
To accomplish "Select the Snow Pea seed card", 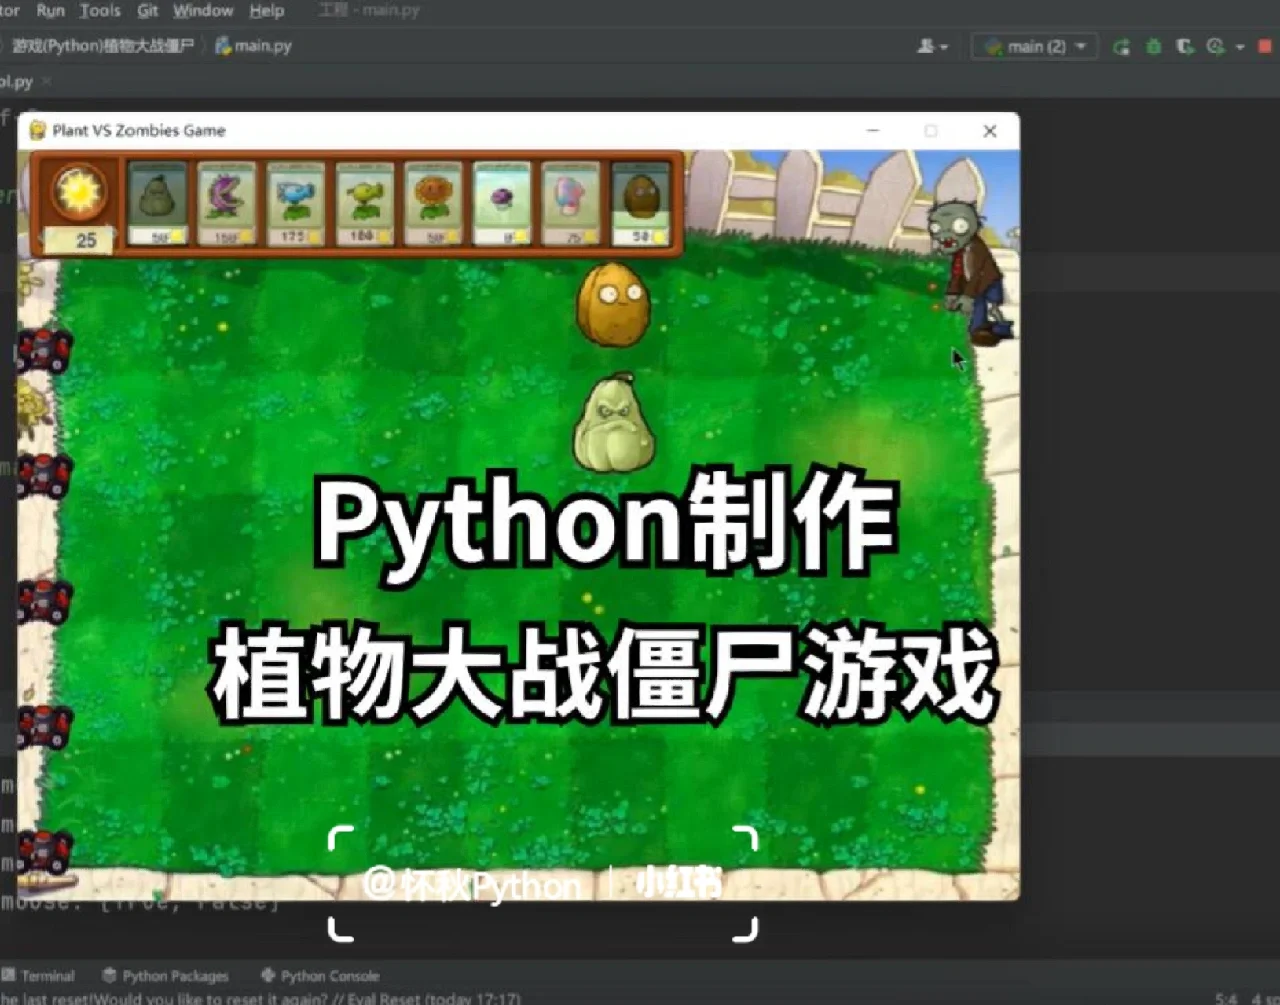I will coord(295,203).
